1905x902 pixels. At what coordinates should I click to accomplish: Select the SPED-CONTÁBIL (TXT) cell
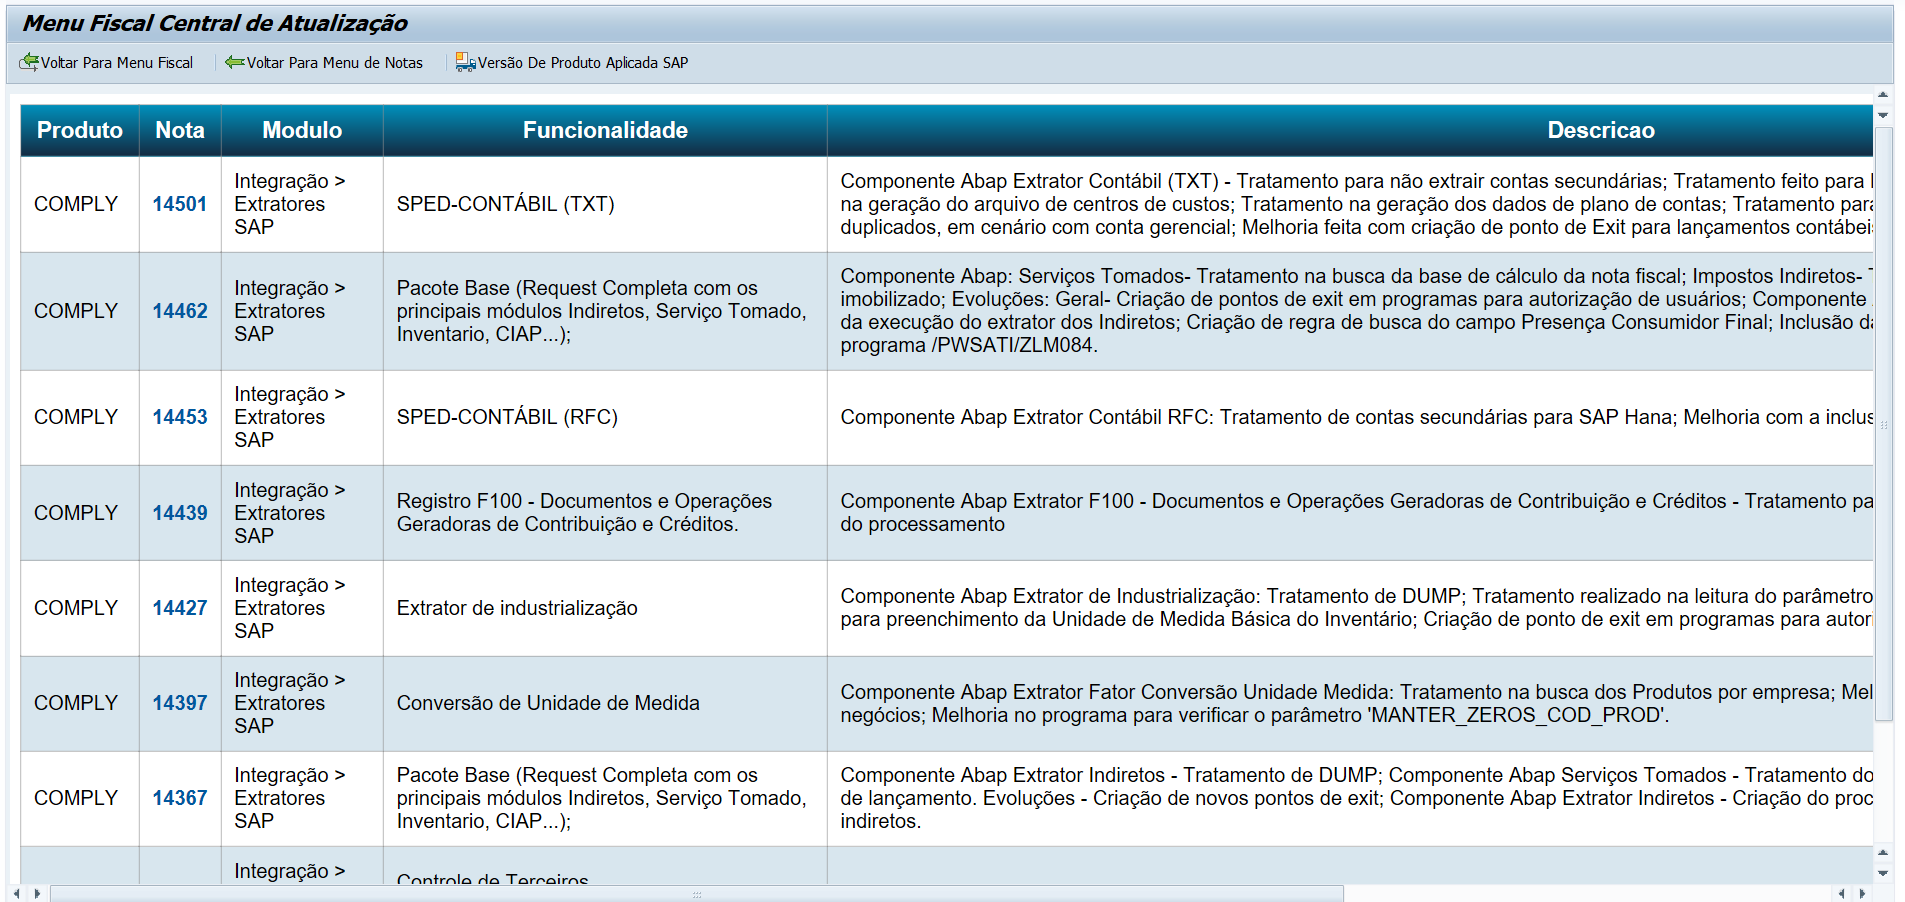(605, 204)
